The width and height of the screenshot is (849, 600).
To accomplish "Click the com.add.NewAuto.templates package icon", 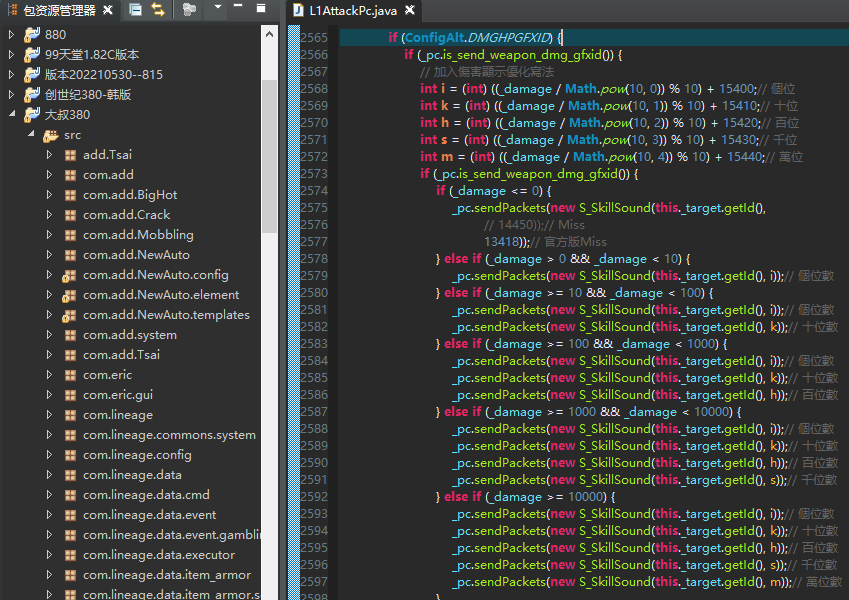I will (x=69, y=316).
